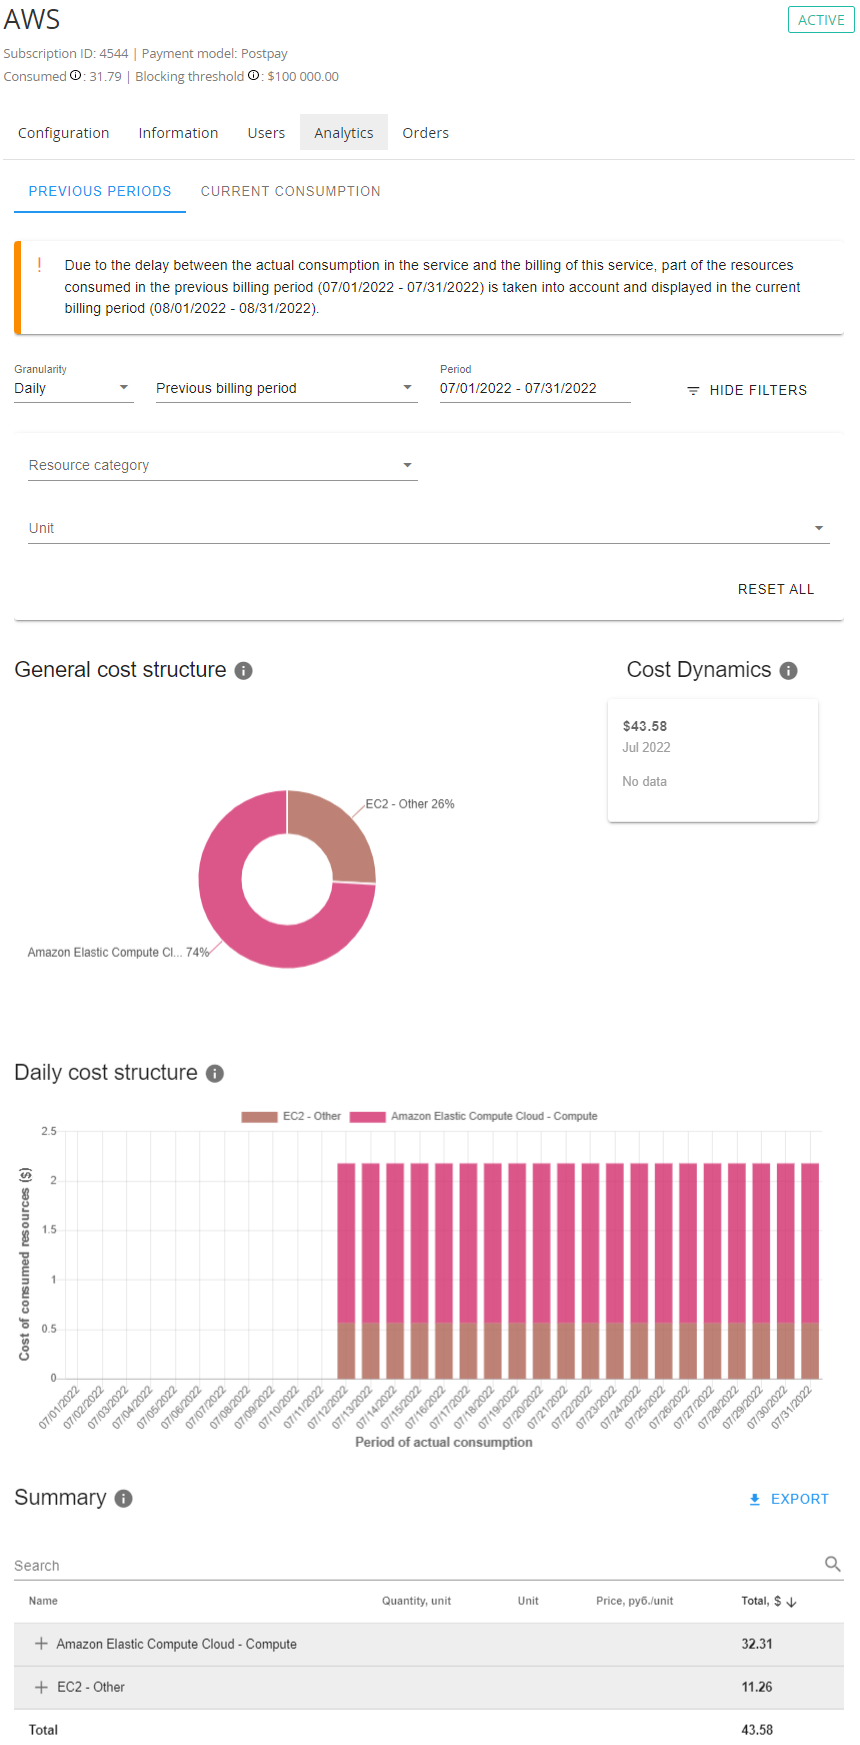
Task: Click the search magnifier icon in Summary
Action: (x=832, y=1564)
